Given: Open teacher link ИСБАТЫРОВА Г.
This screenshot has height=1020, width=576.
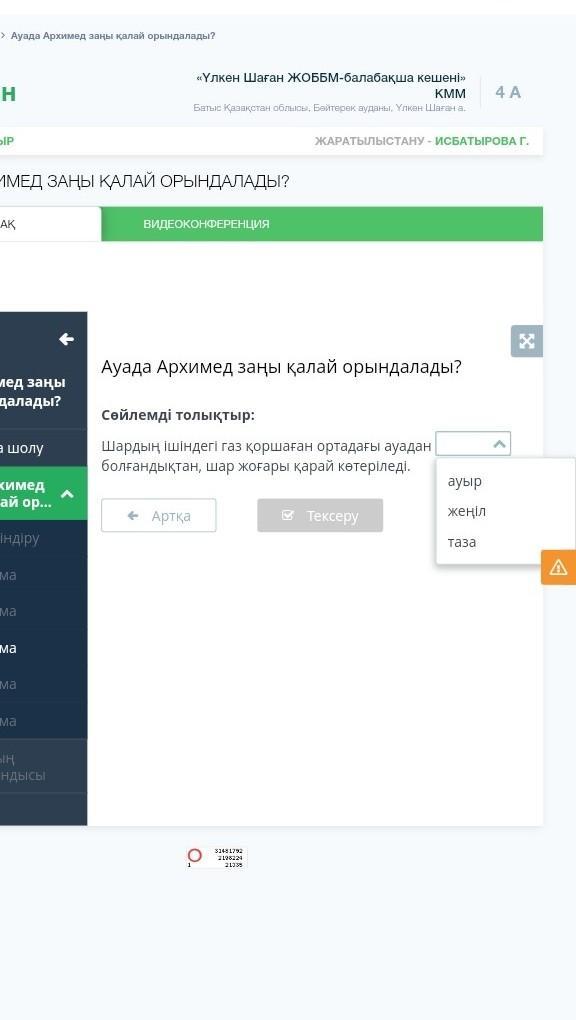Looking at the screenshot, I should (482, 141).
